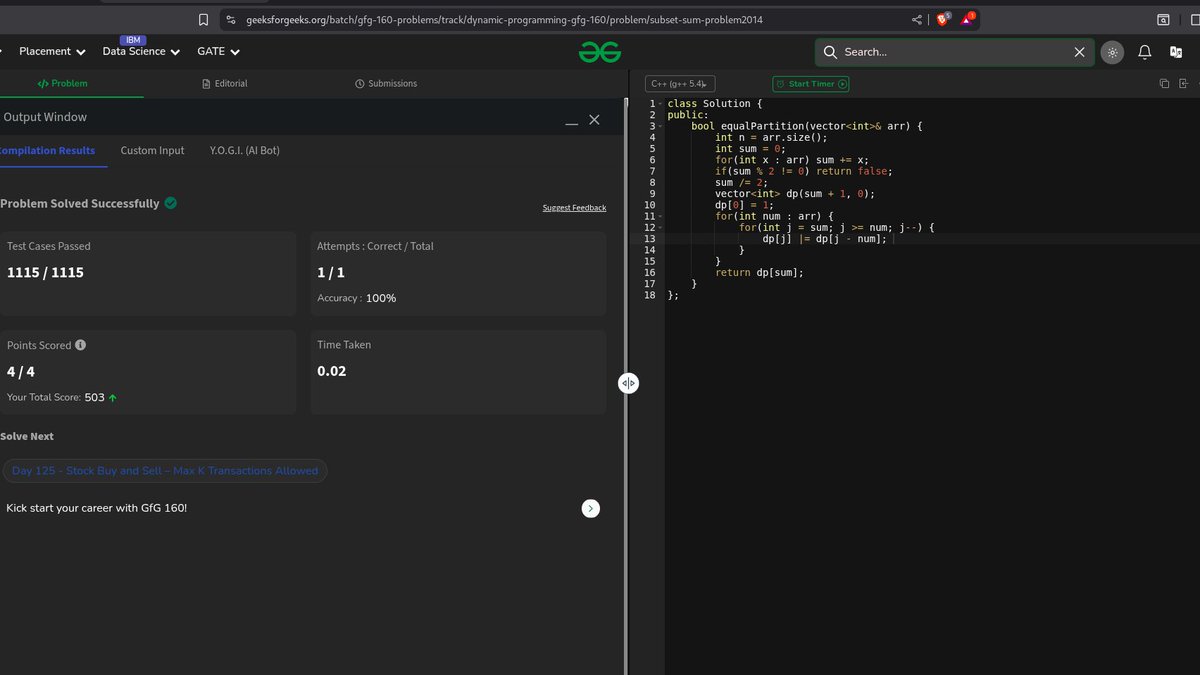
Task: Switch to Custom Input tab
Action: [x=153, y=150]
